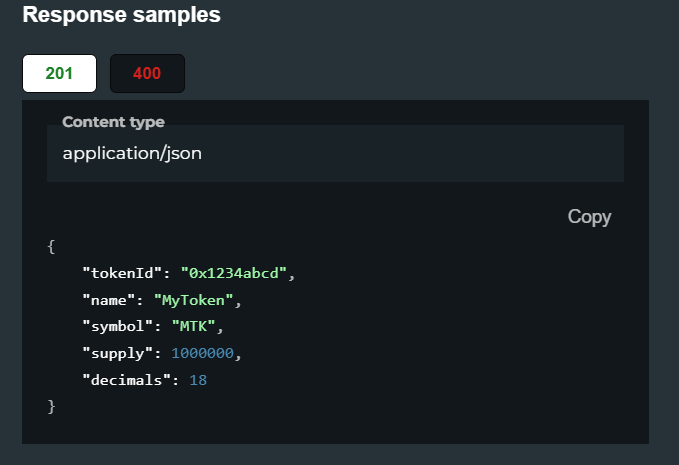Select the "0x1234abcd" token value

(x=234, y=273)
